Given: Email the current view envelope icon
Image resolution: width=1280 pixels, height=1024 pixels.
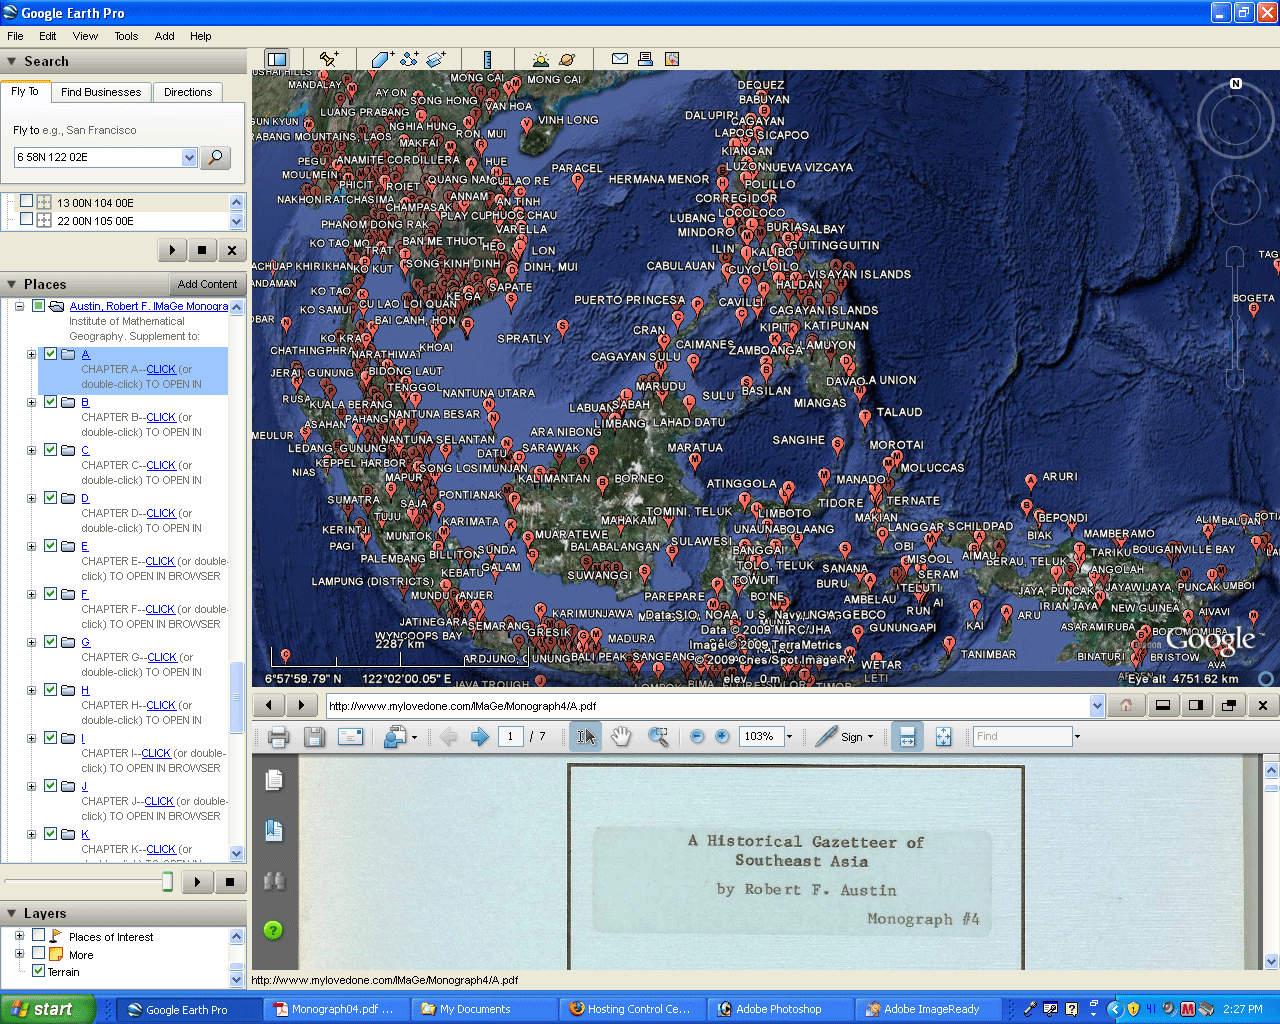Looking at the screenshot, I should point(620,59).
